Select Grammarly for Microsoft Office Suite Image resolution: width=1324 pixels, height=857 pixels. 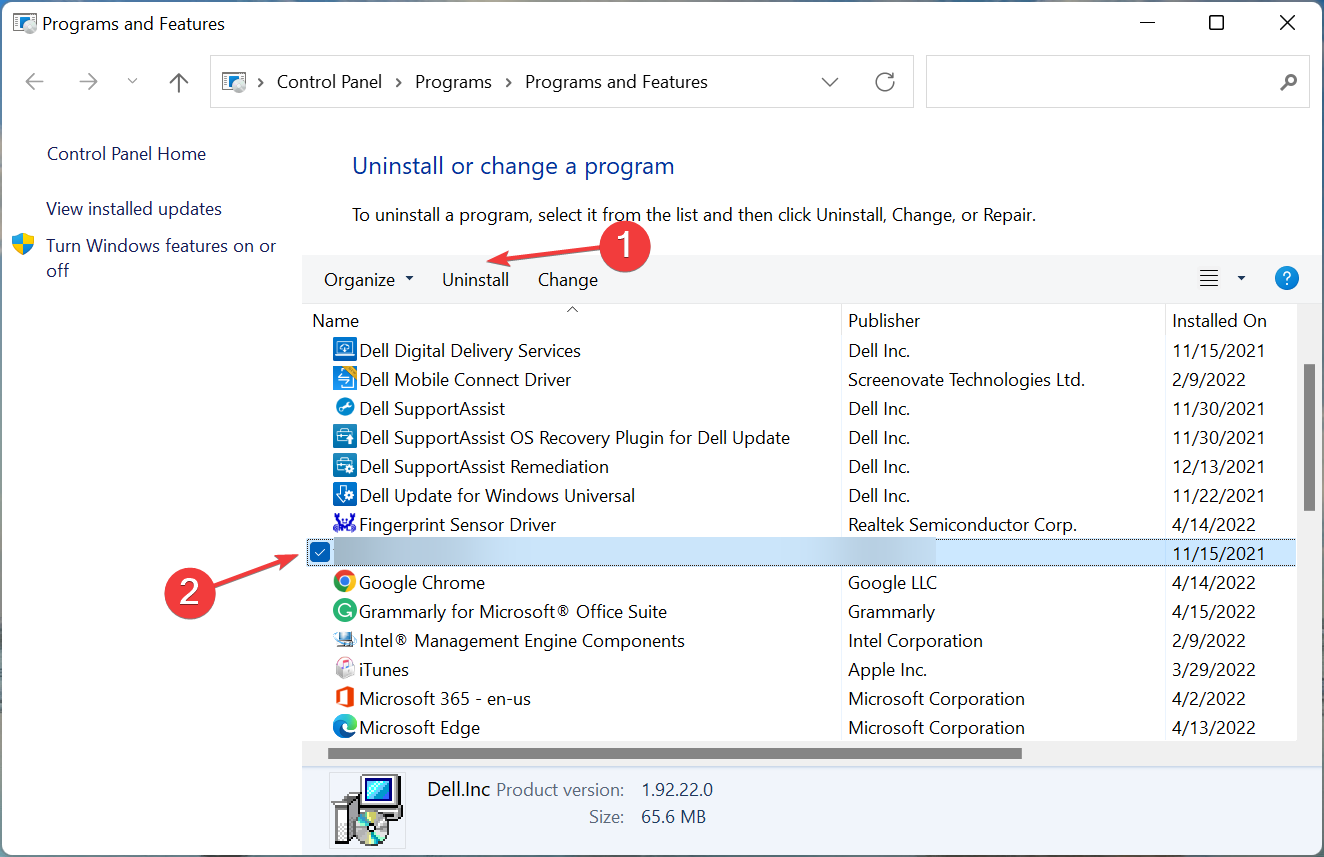[799, 611]
